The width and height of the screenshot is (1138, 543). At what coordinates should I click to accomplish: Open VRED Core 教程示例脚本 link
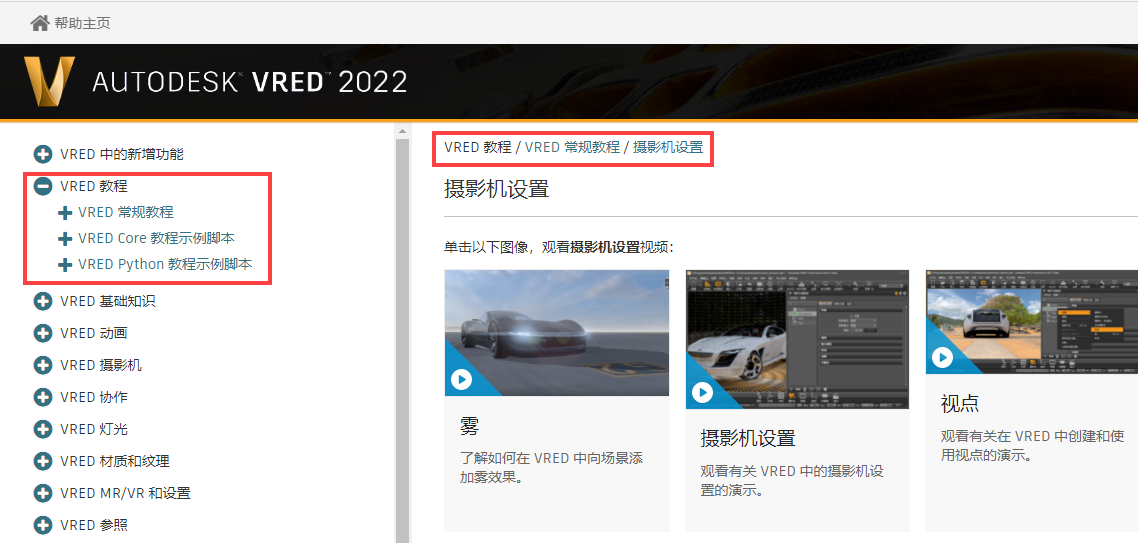(x=156, y=238)
